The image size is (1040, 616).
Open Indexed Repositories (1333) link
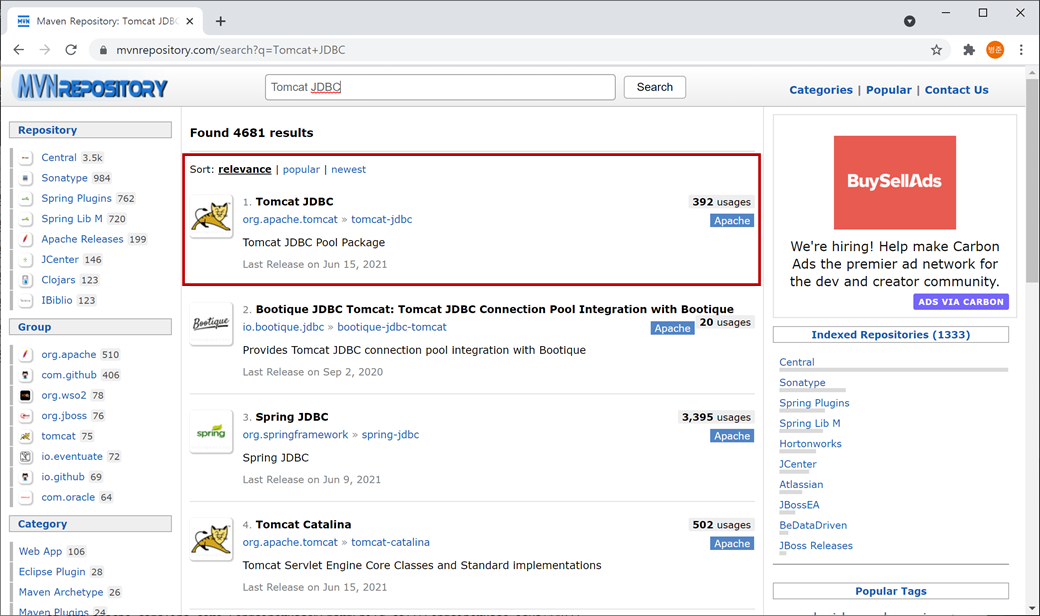coord(890,335)
